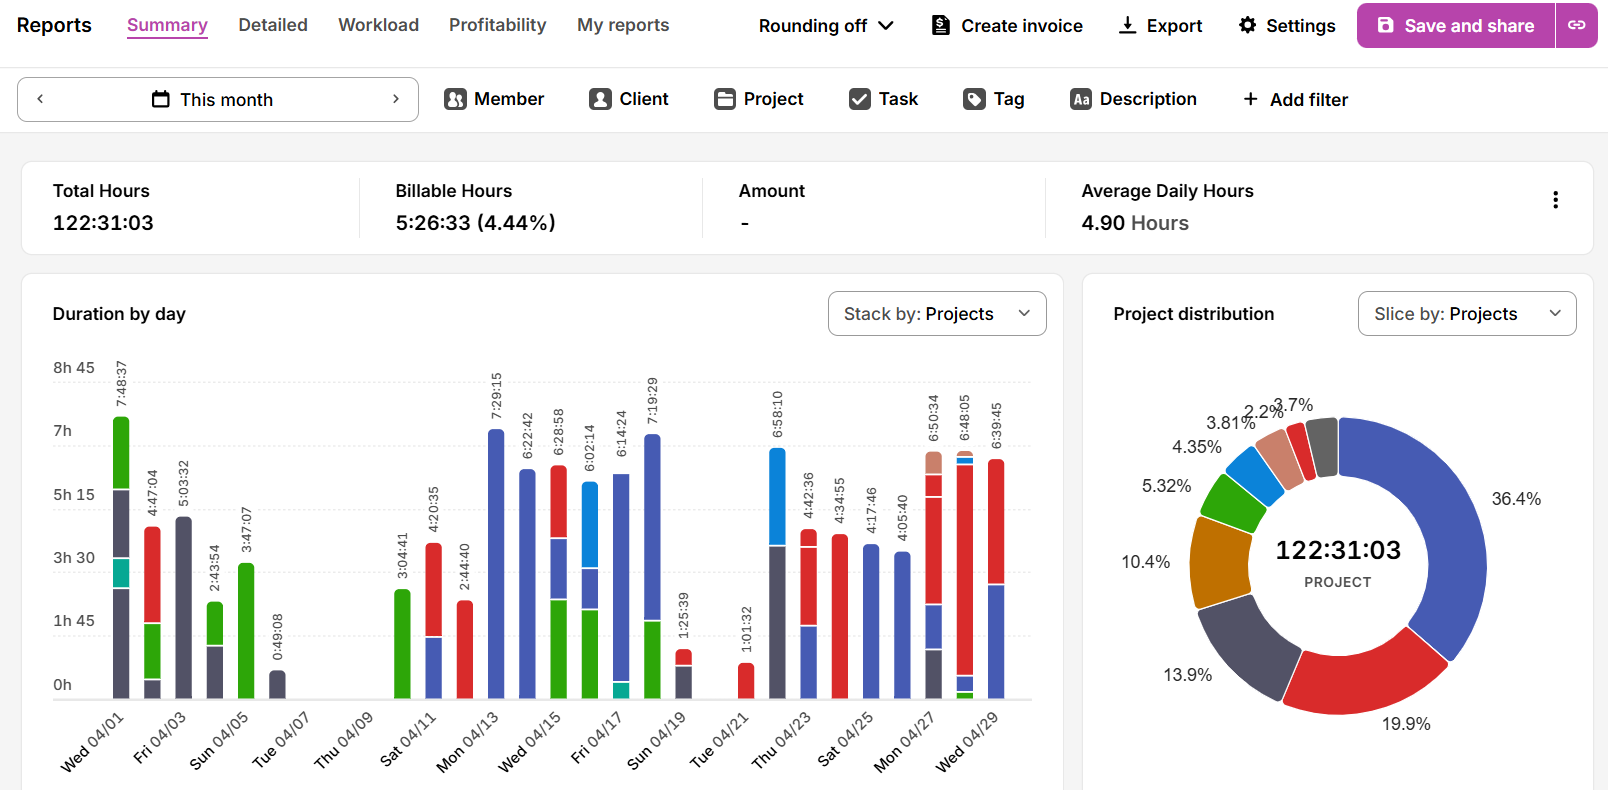This screenshot has height=790, width=1608.
Task: Click the 6:58:10 stacked bar
Action: pyautogui.click(x=777, y=573)
